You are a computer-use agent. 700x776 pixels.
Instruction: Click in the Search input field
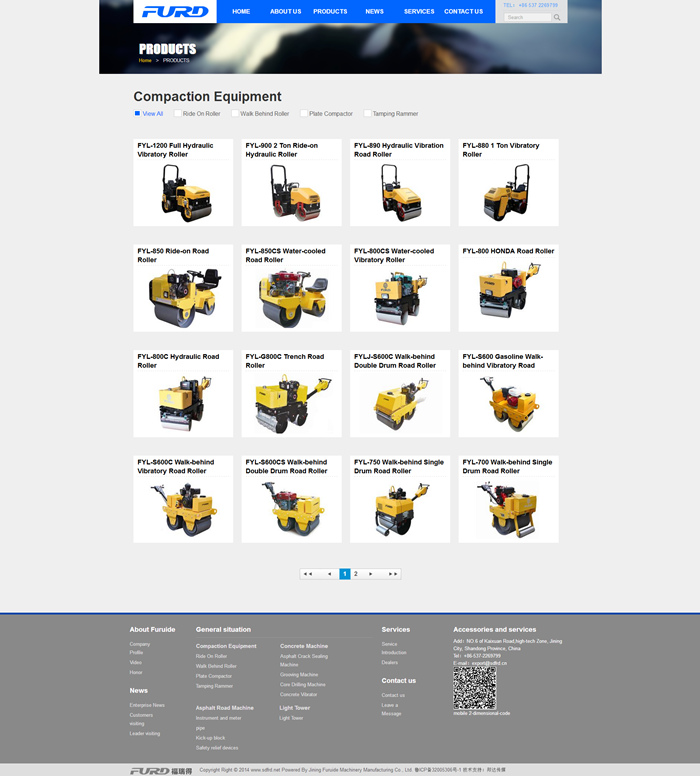point(528,17)
